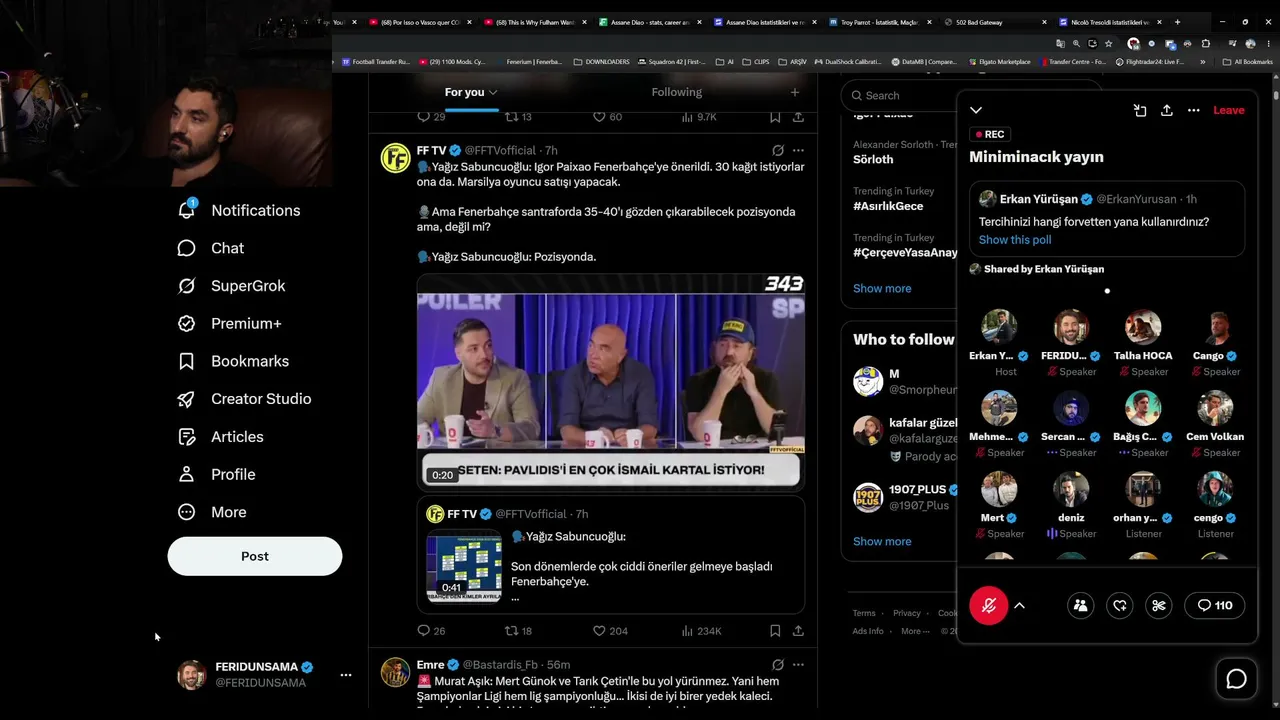
Task: Click the Grok icon on the FF TV post
Action: (x=778, y=150)
